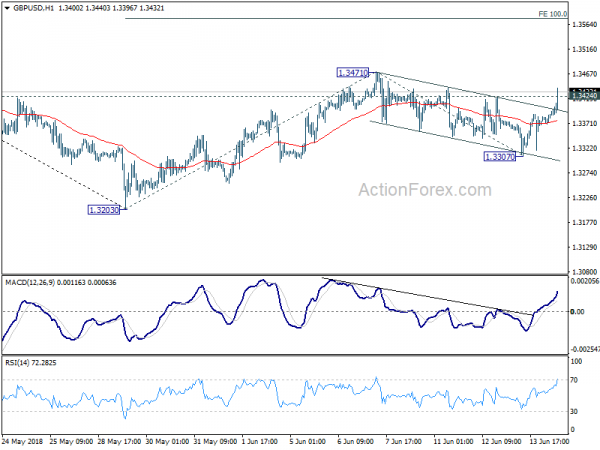Click the FE 100.0 Fibonacci label
The image size is (600, 450).
click(x=553, y=14)
